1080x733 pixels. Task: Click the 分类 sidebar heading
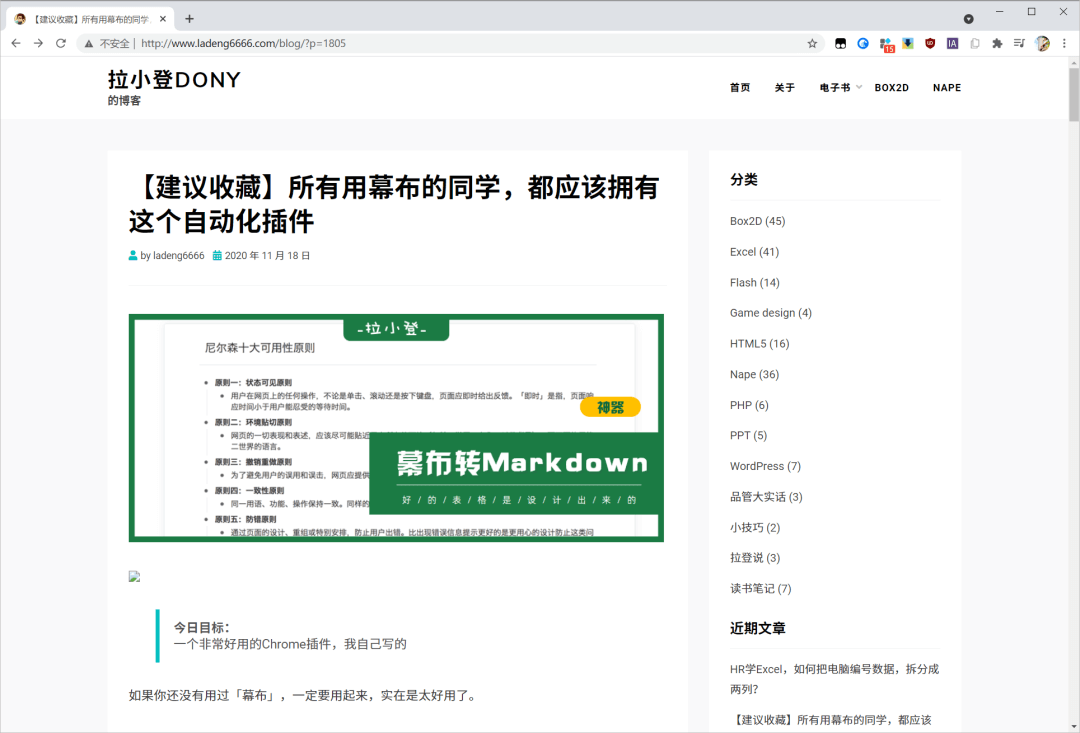tap(744, 180)
